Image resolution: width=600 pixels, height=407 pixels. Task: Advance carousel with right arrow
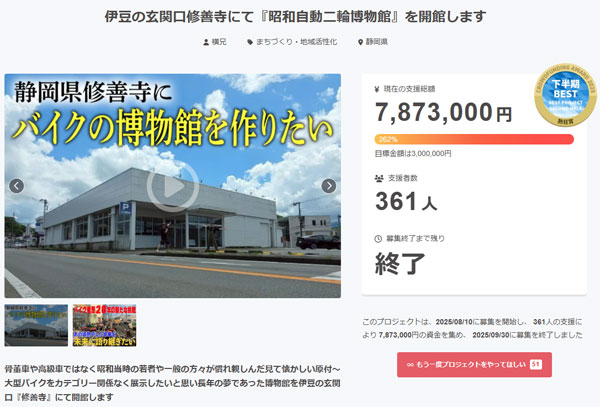click(329, 186)
